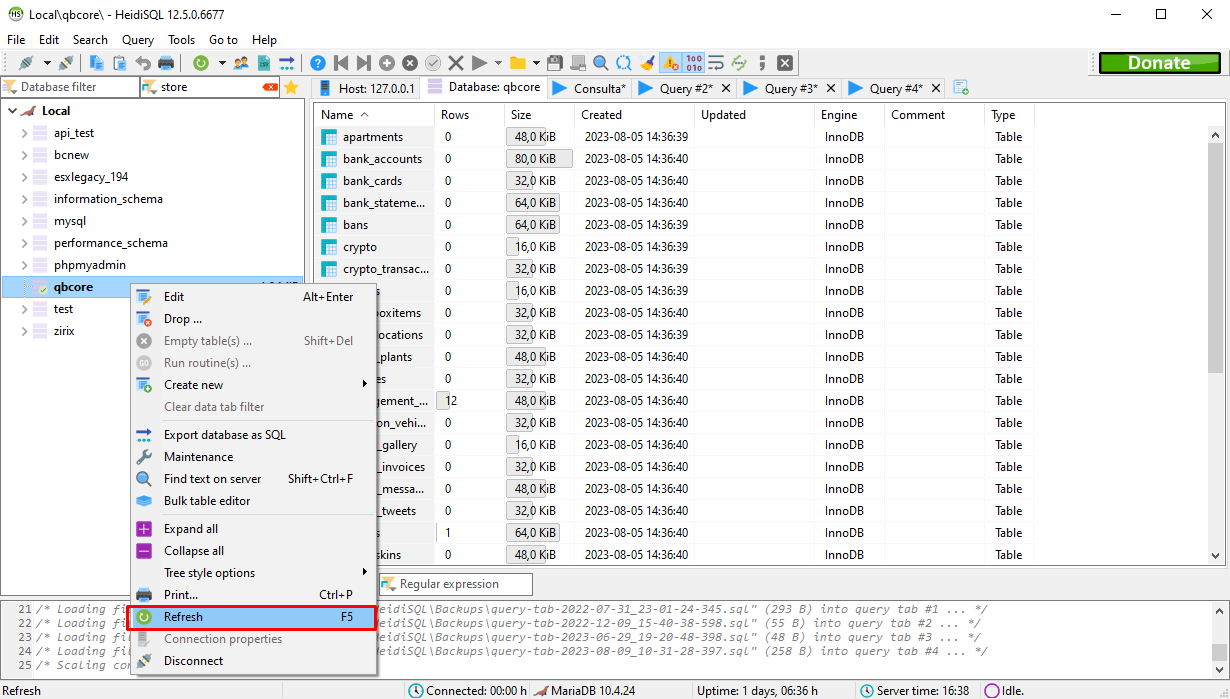
Task: Toggle the binary 100/010 display icon
Action: click(x=694, y=63)
